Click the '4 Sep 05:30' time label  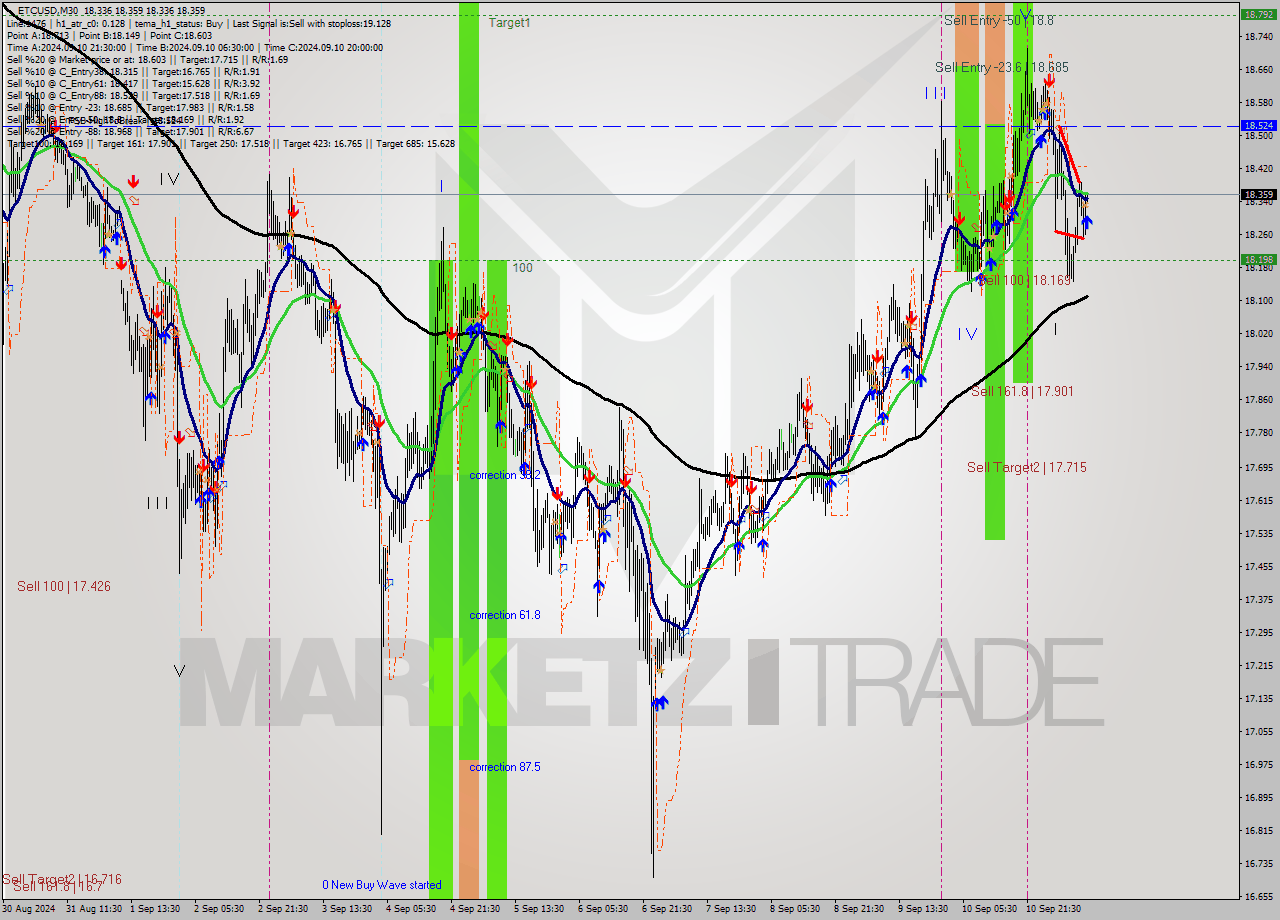point(411,909)
